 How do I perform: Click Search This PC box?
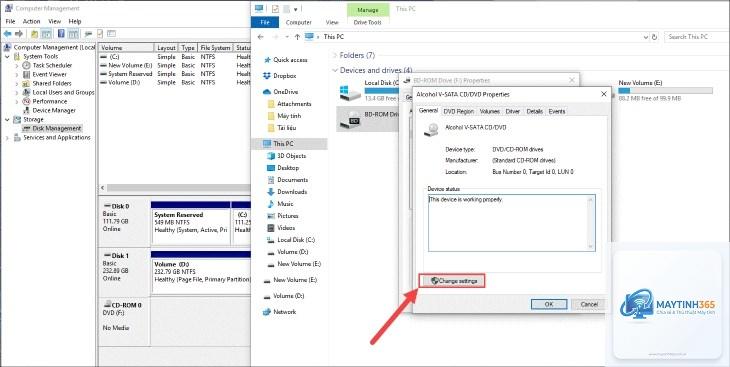[x=696, y=37]
